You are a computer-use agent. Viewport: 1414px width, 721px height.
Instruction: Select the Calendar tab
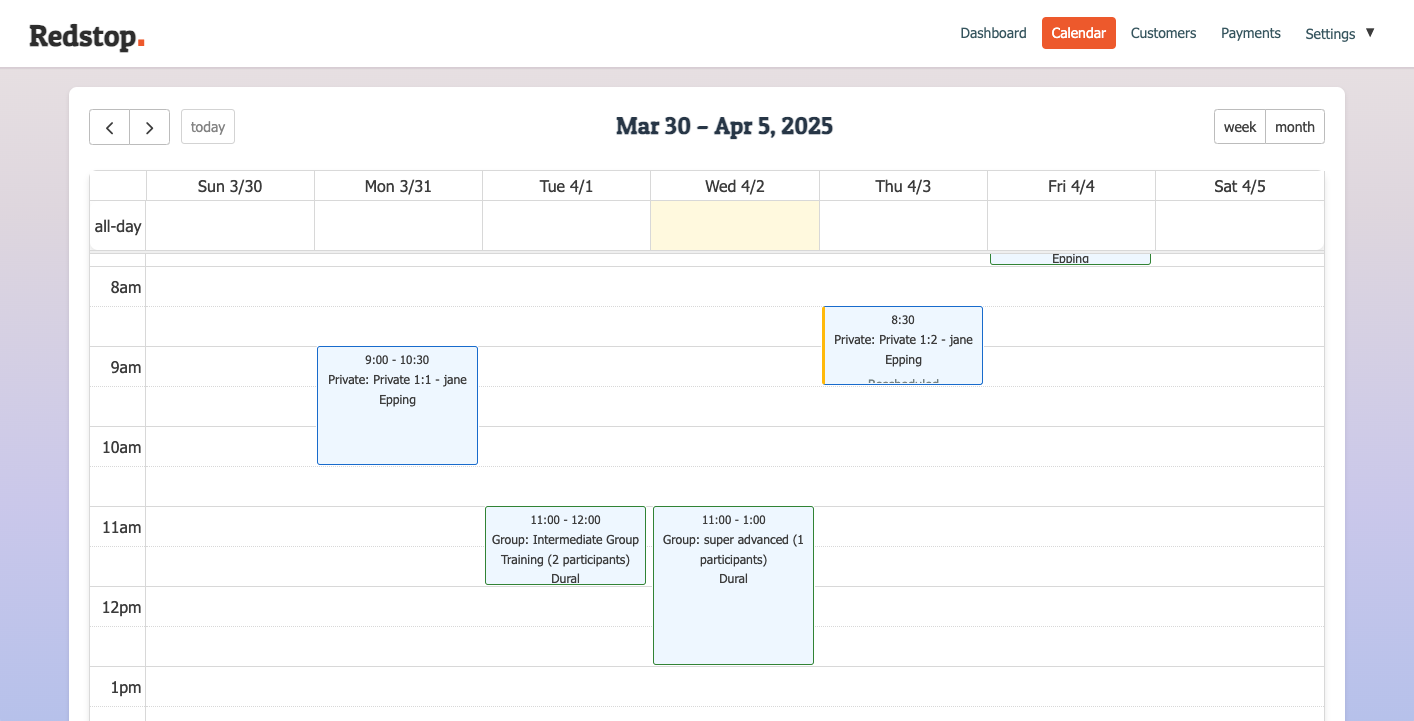coord(1078,33)
